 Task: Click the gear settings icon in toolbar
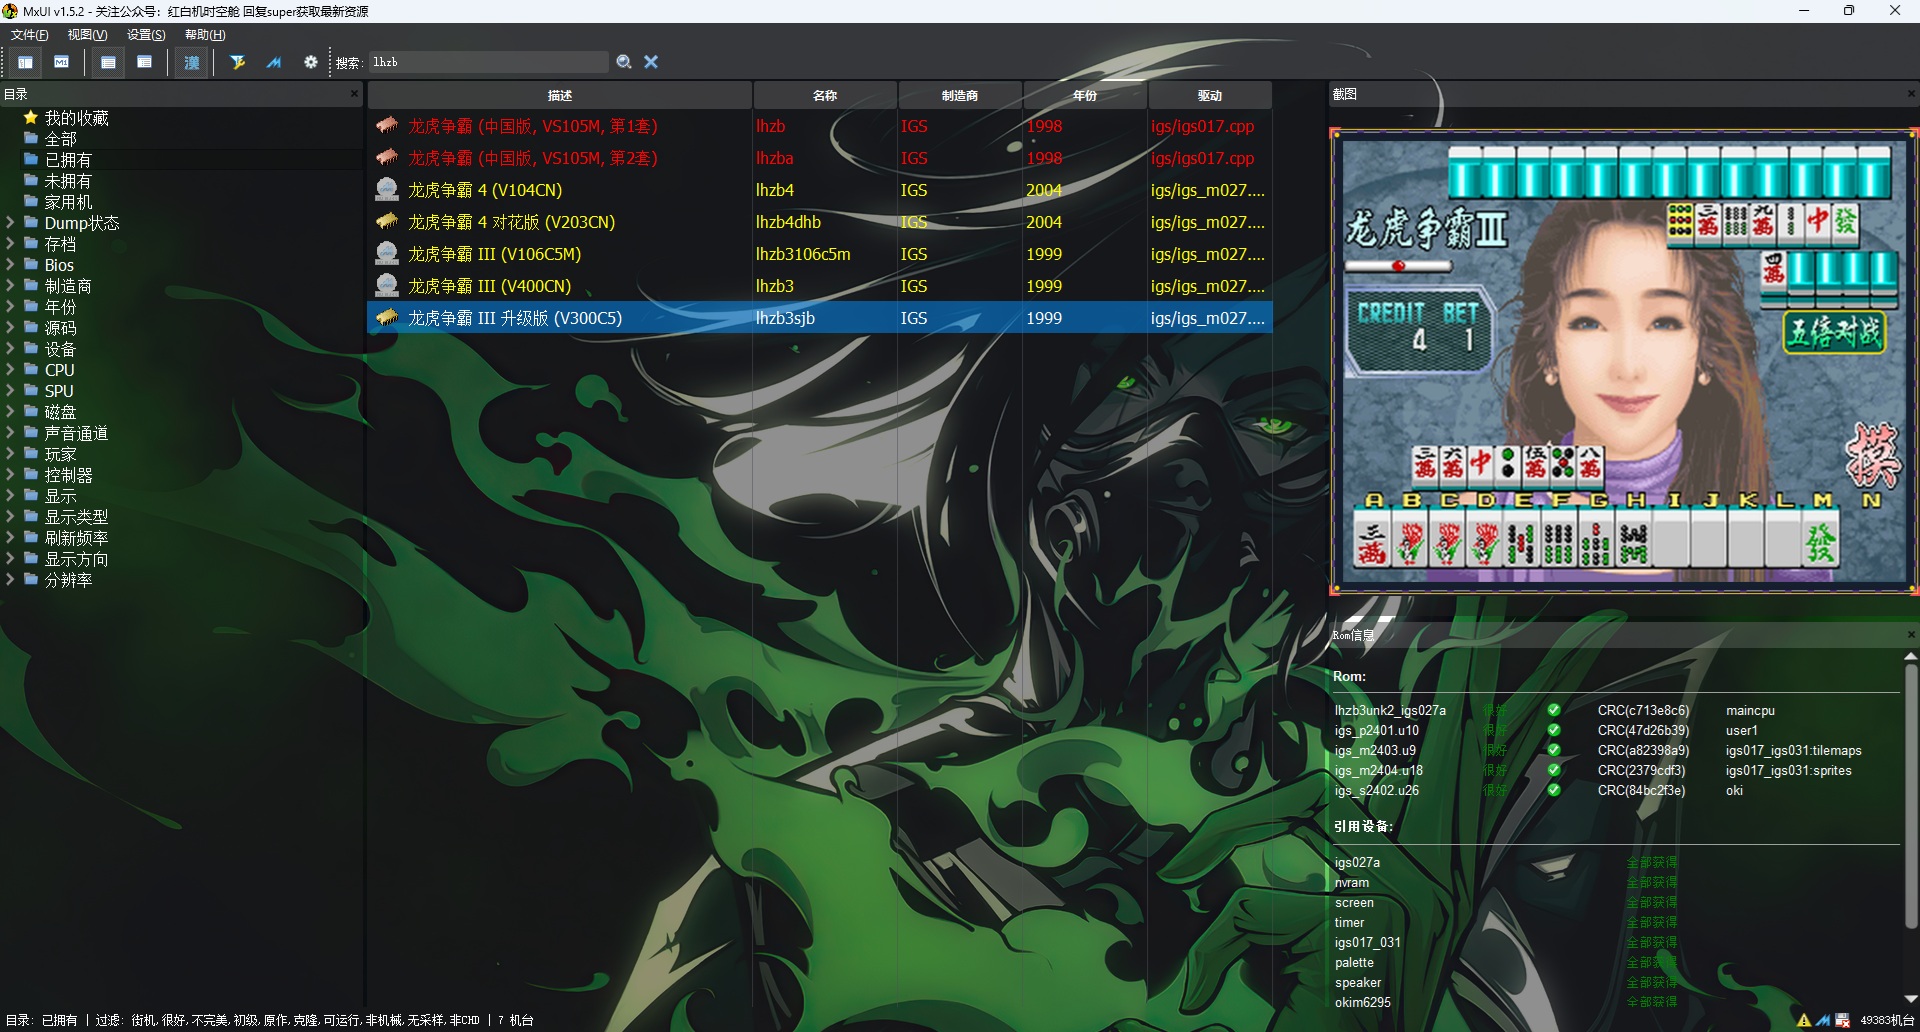(311, 62)
